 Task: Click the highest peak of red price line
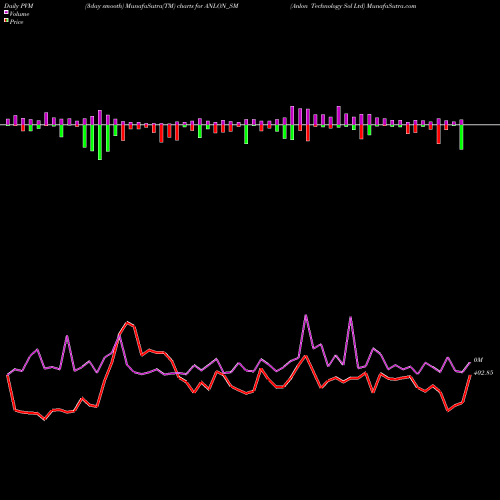pyautogui.click(x=127, y=322)
